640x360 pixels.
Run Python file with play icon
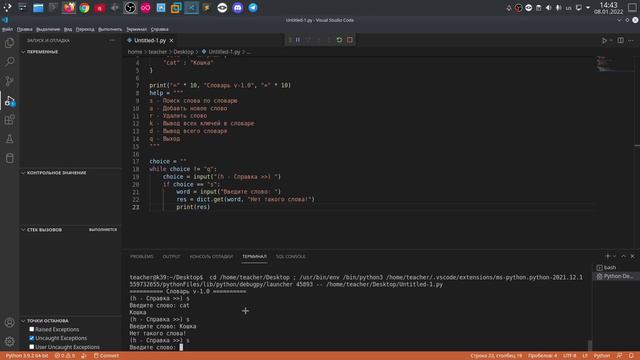pyautogui.click(x=604, y=40)
